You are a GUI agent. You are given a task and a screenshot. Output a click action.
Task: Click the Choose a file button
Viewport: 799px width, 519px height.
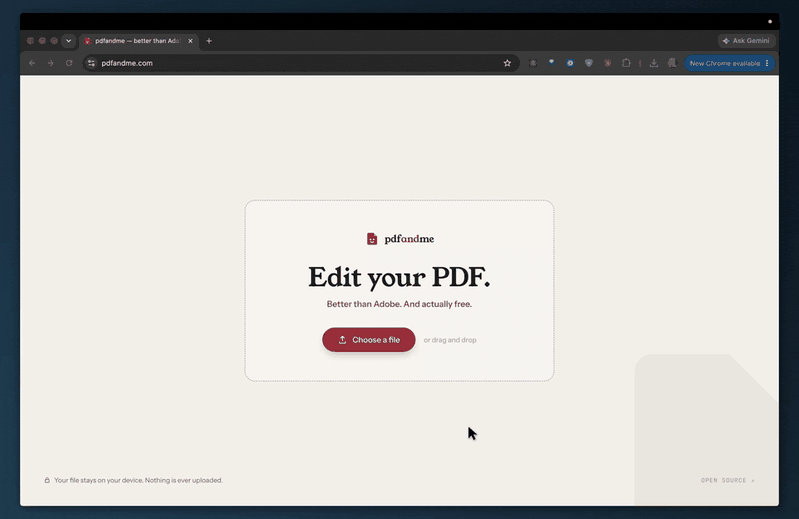tap(368, 340)
